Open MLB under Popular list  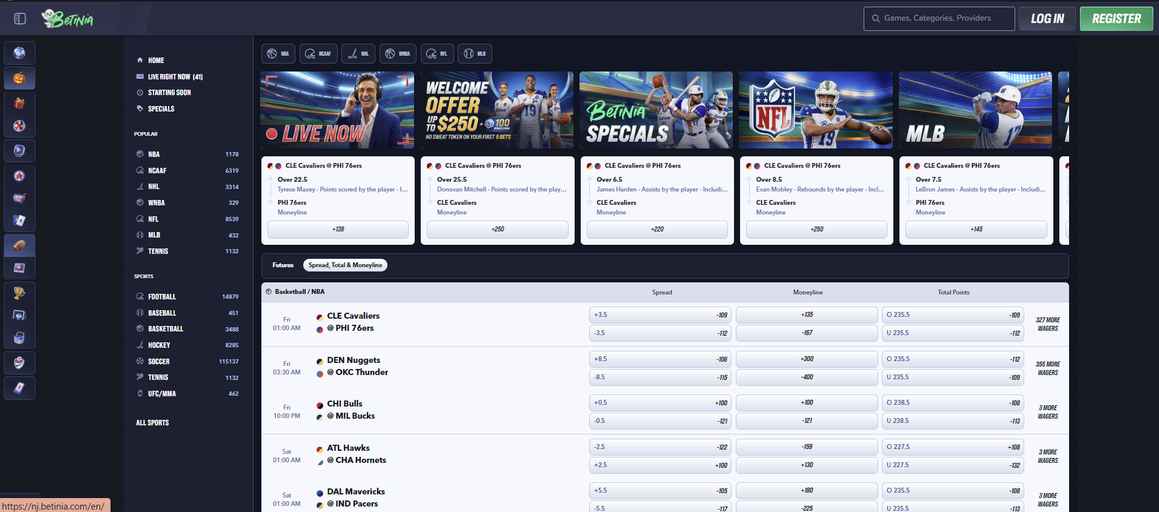click(x=188, y=235)
